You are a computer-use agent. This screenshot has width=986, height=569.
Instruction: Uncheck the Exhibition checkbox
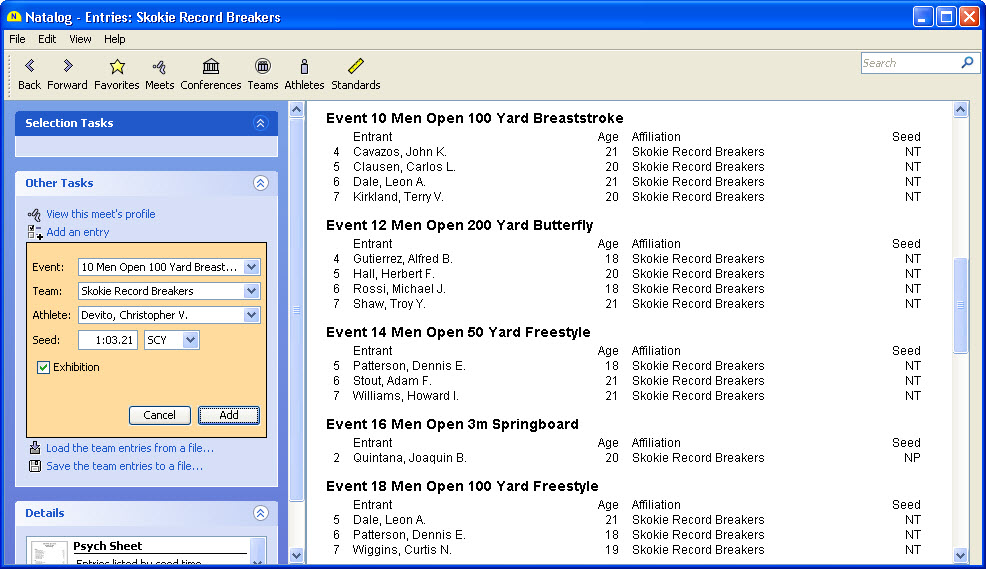(44, 368)
